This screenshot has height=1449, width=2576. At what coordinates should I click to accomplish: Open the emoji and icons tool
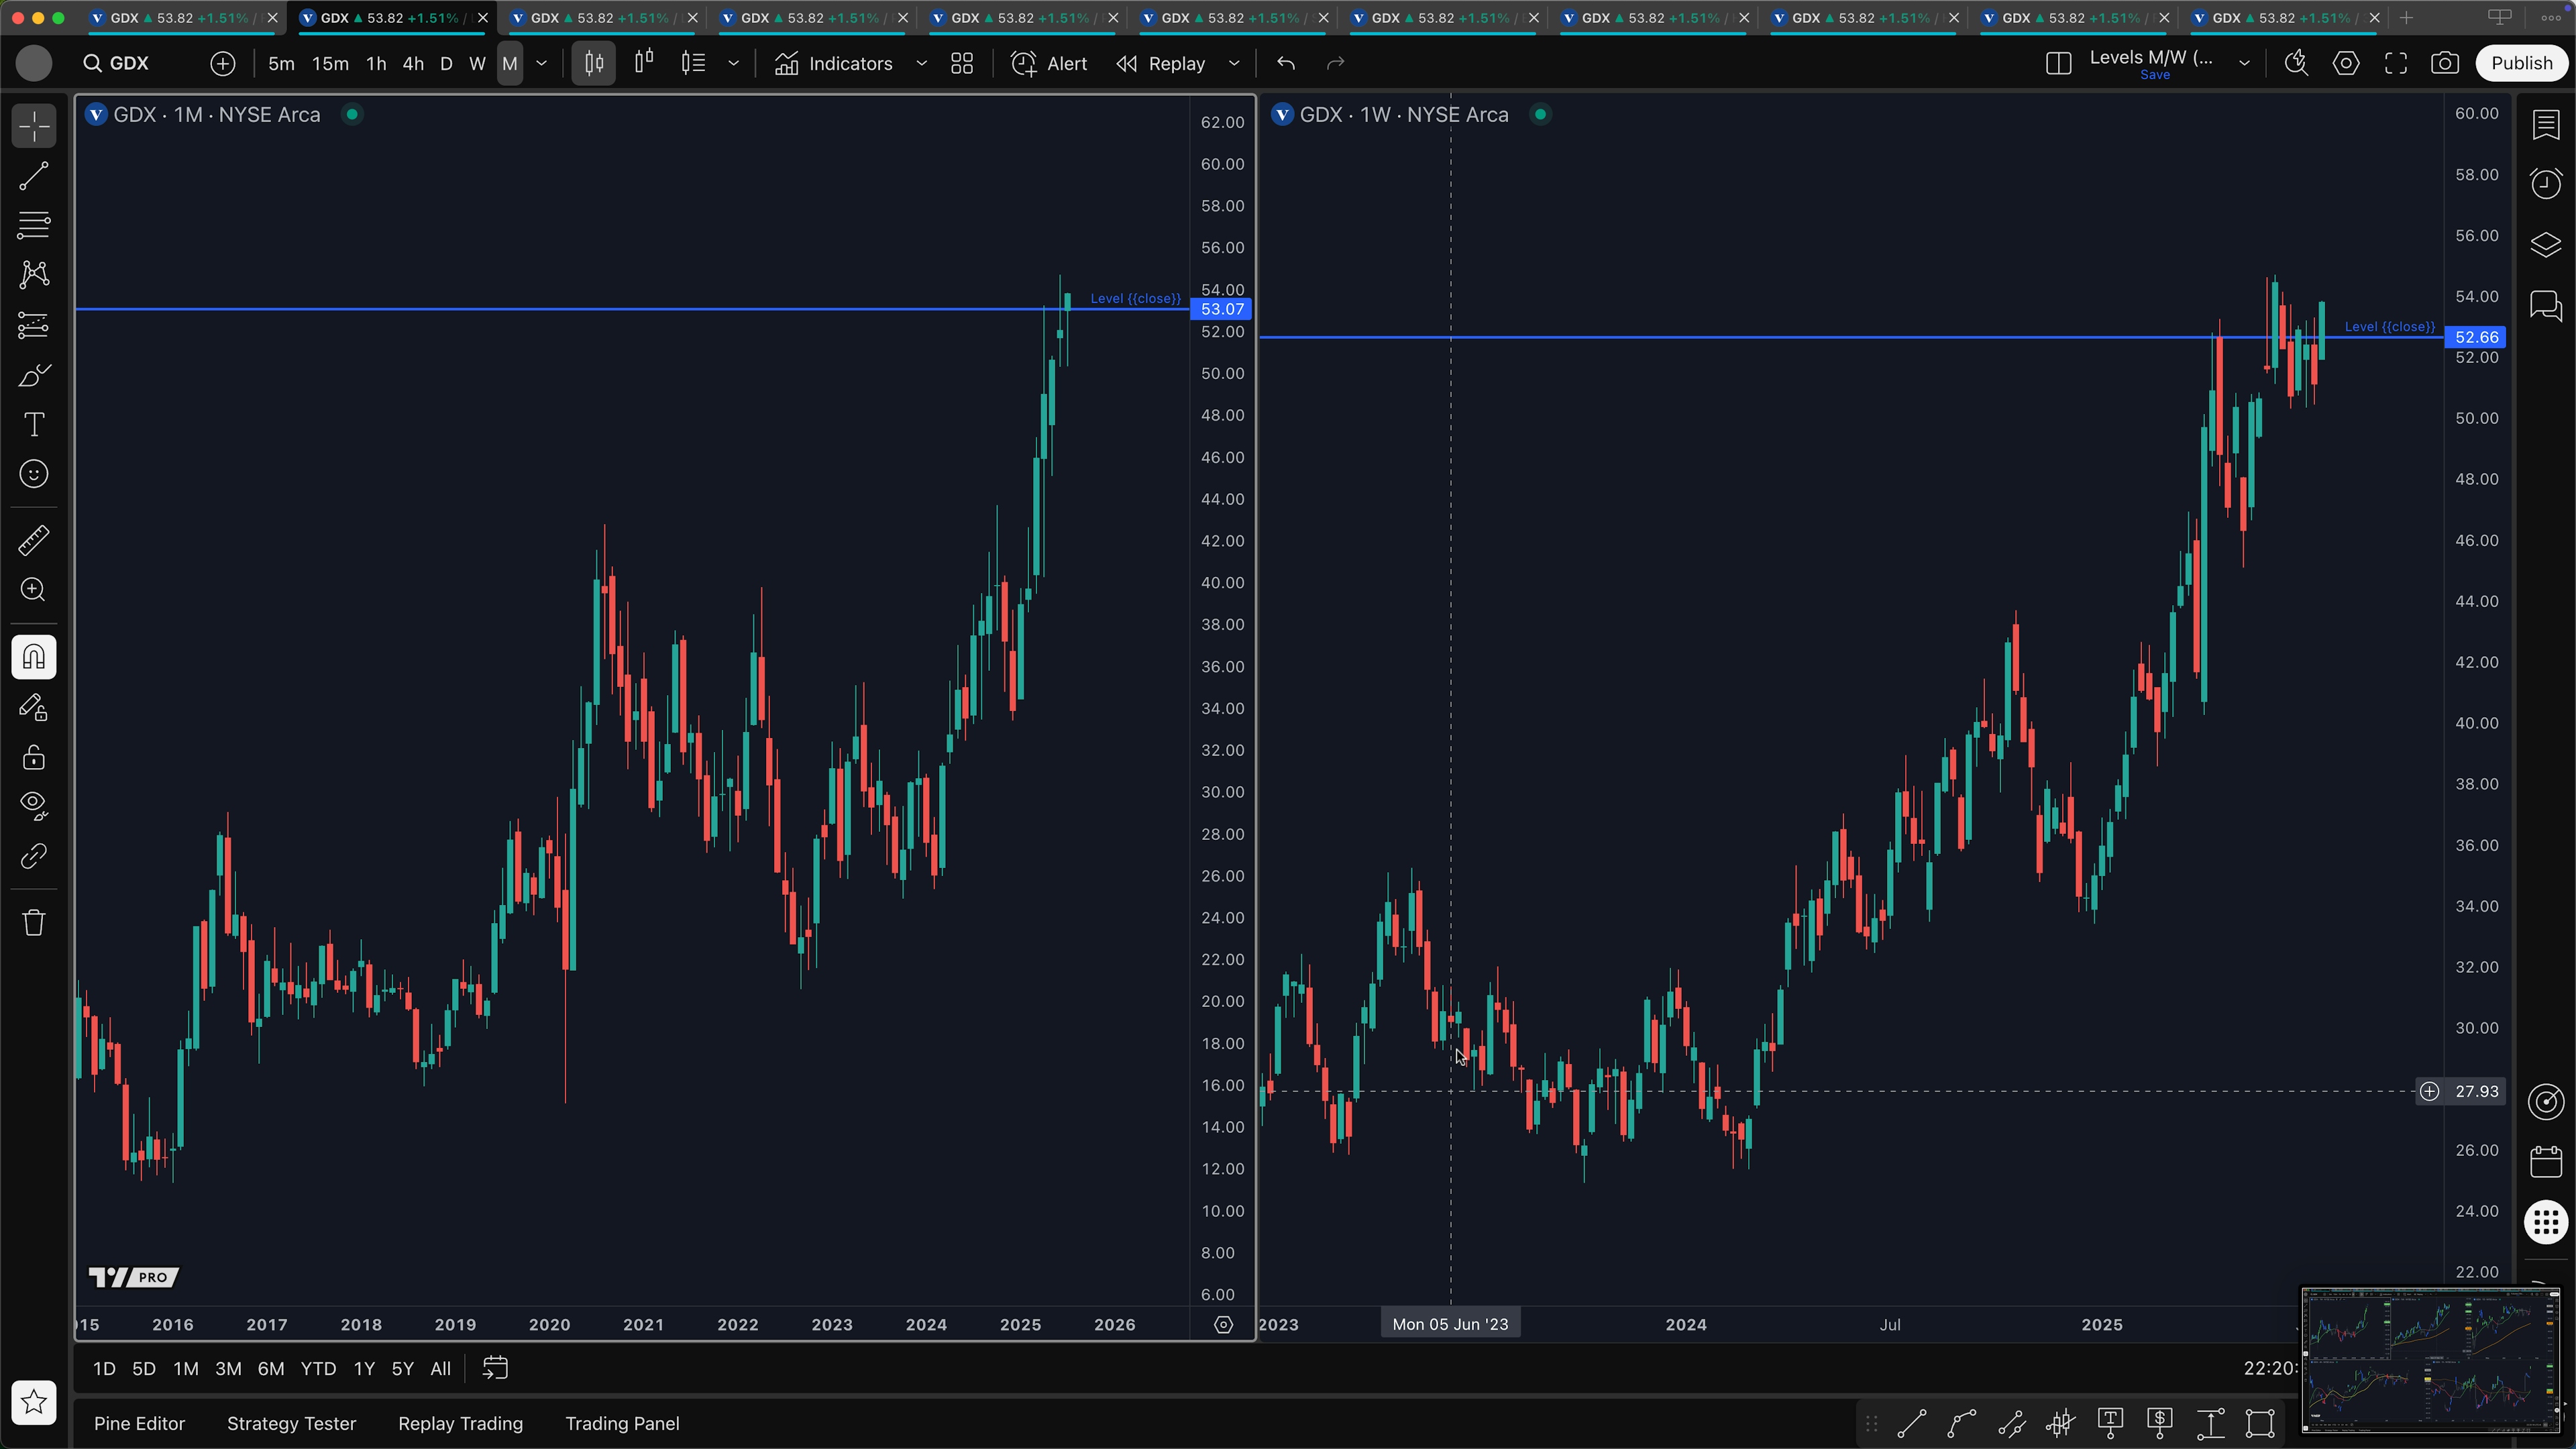pos(34,474)
